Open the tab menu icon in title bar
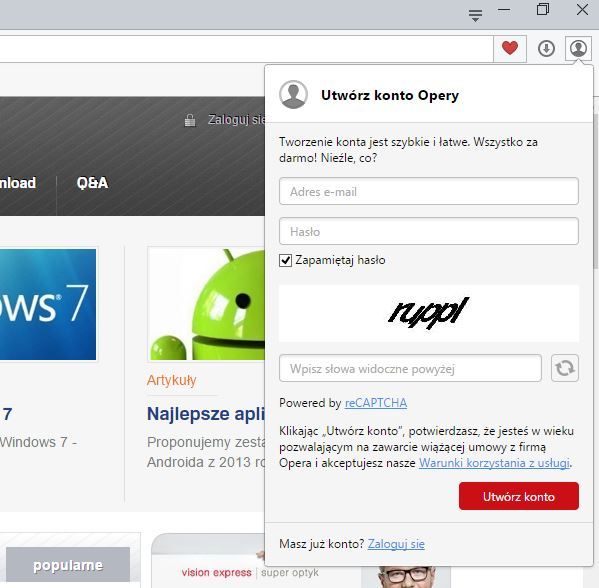Viewport: 599px width, 588px height. (475, 15)
